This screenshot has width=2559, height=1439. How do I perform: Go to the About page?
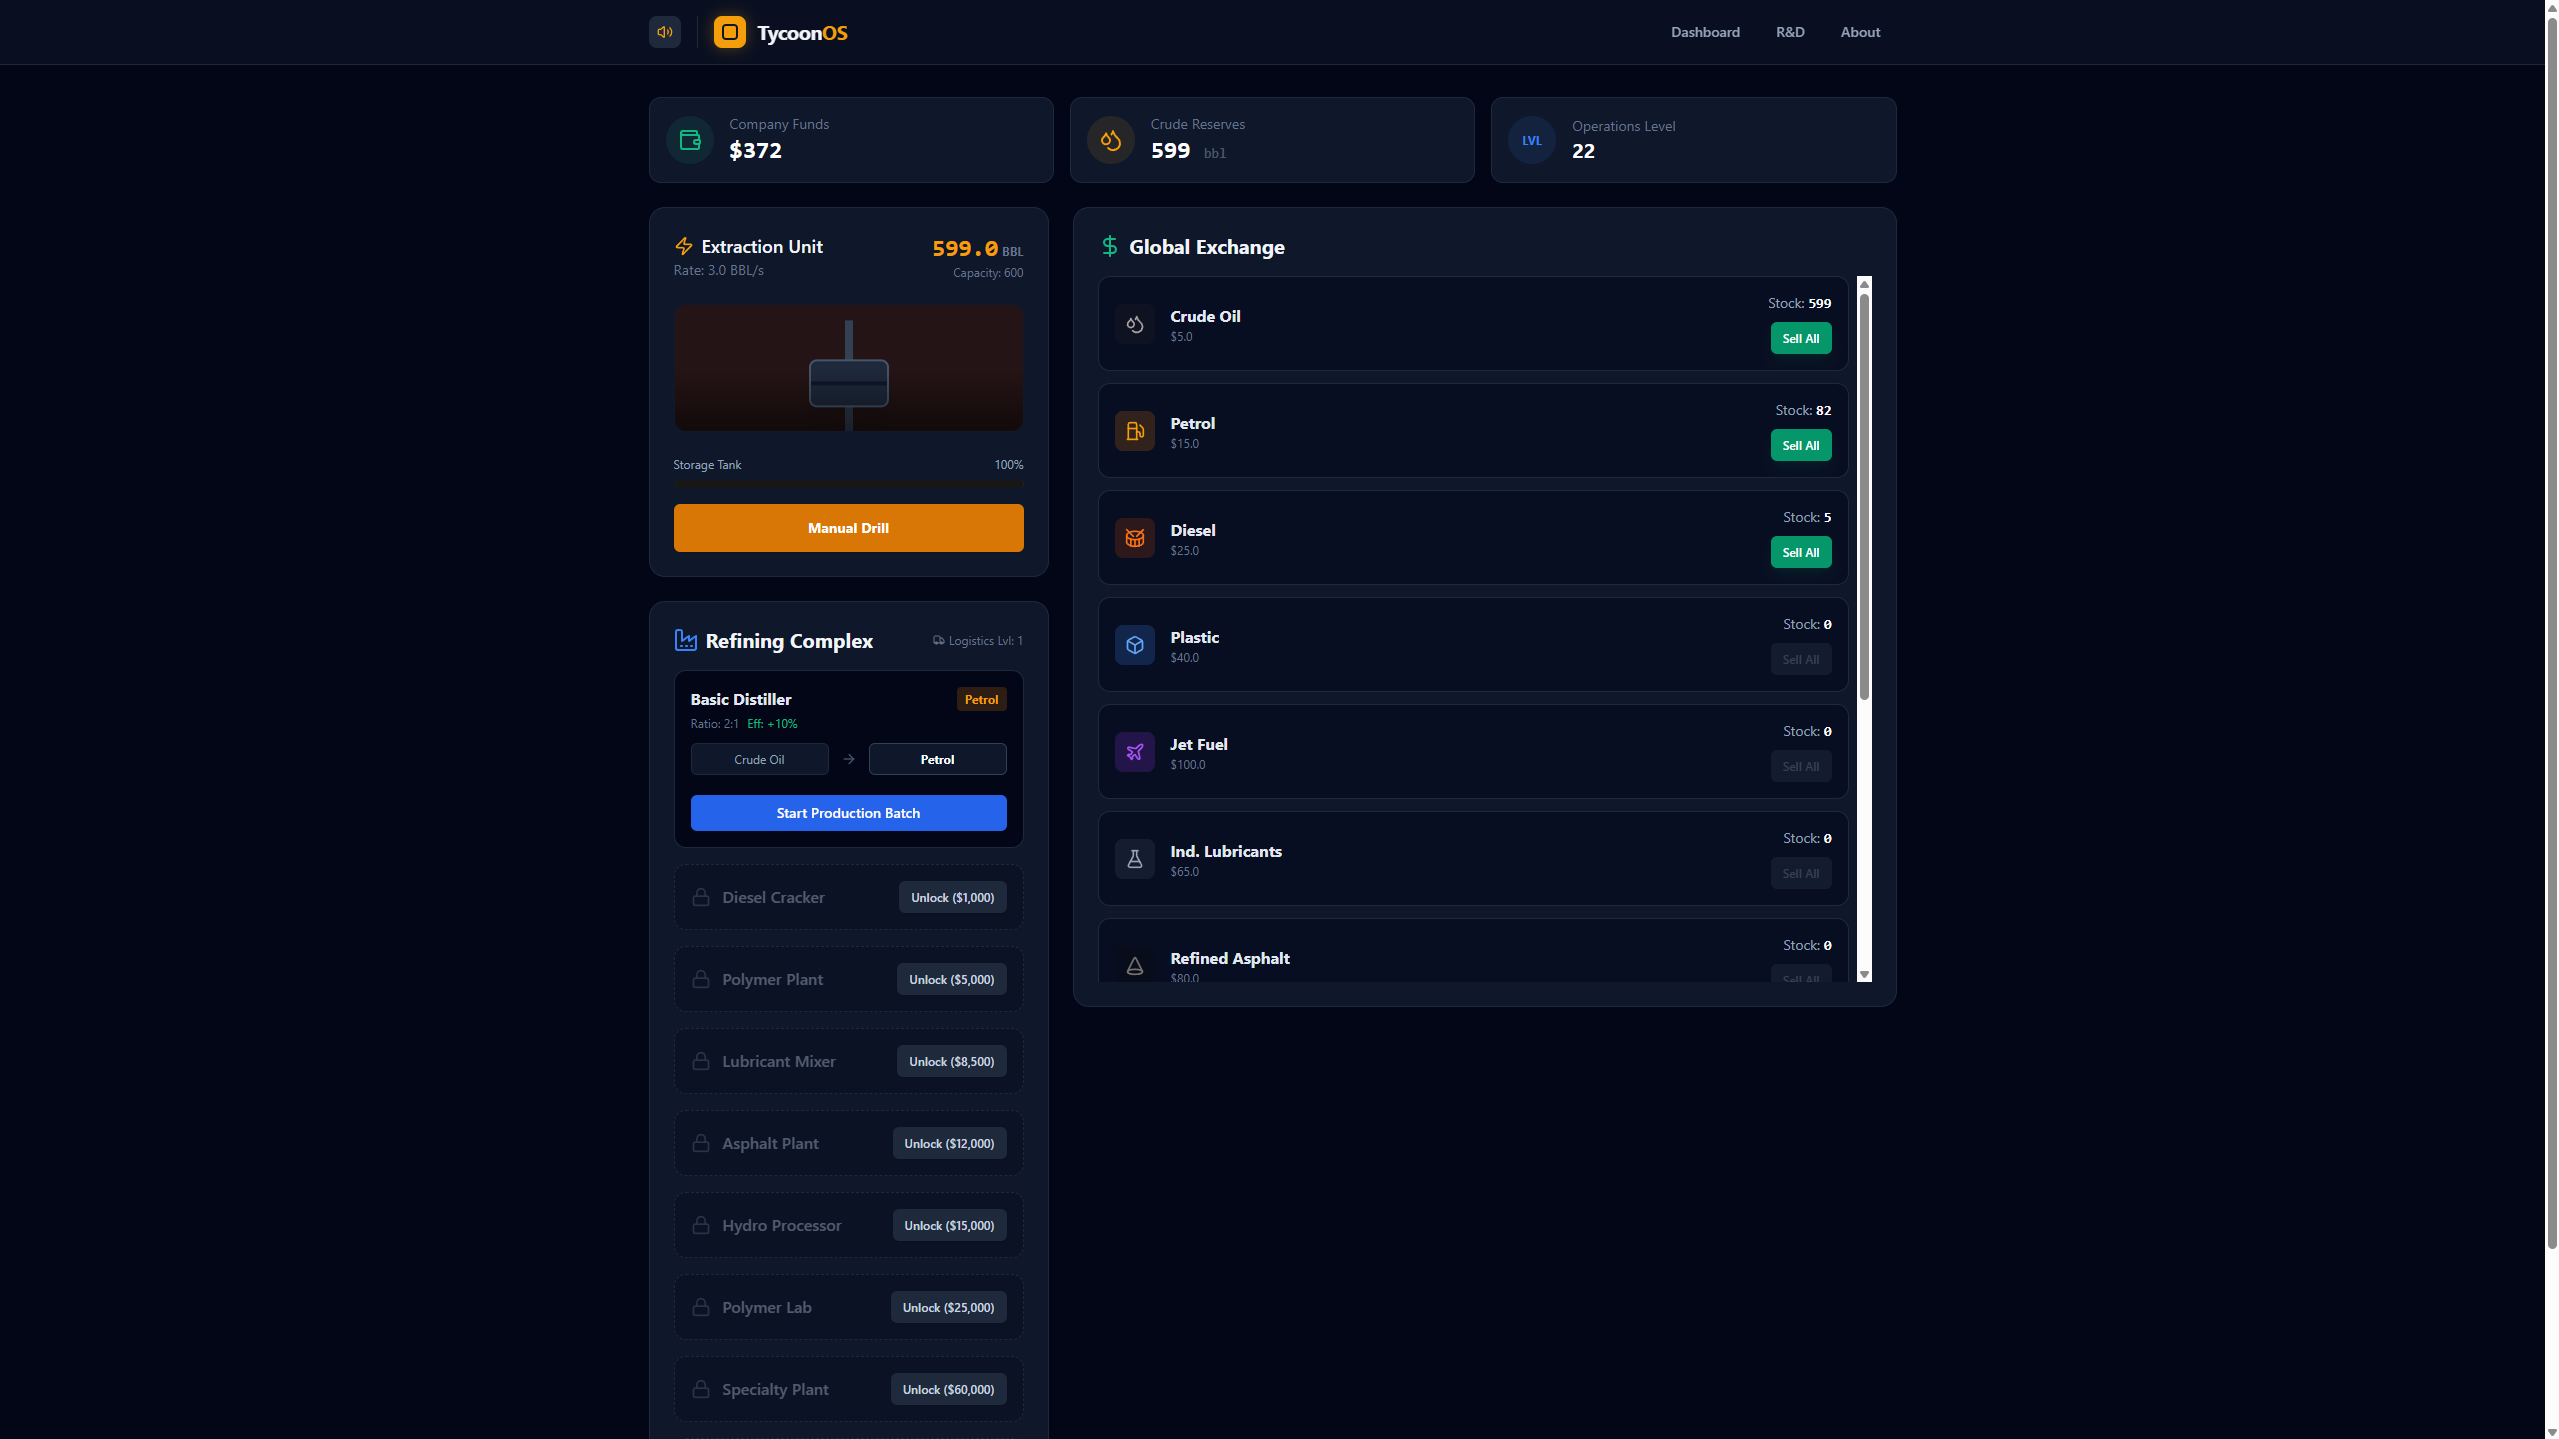(1859, 32)
